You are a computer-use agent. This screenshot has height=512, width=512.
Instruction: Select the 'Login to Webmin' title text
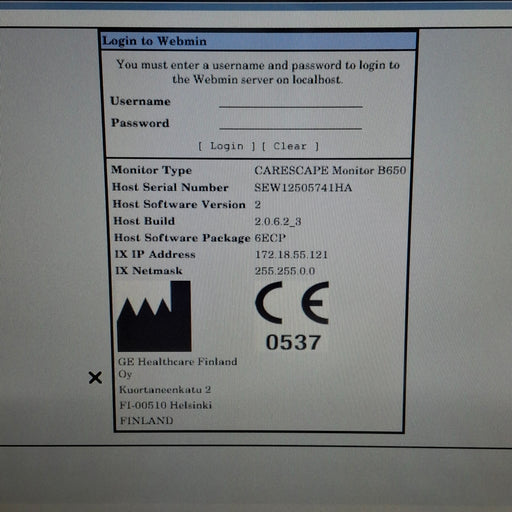[154, 41]
